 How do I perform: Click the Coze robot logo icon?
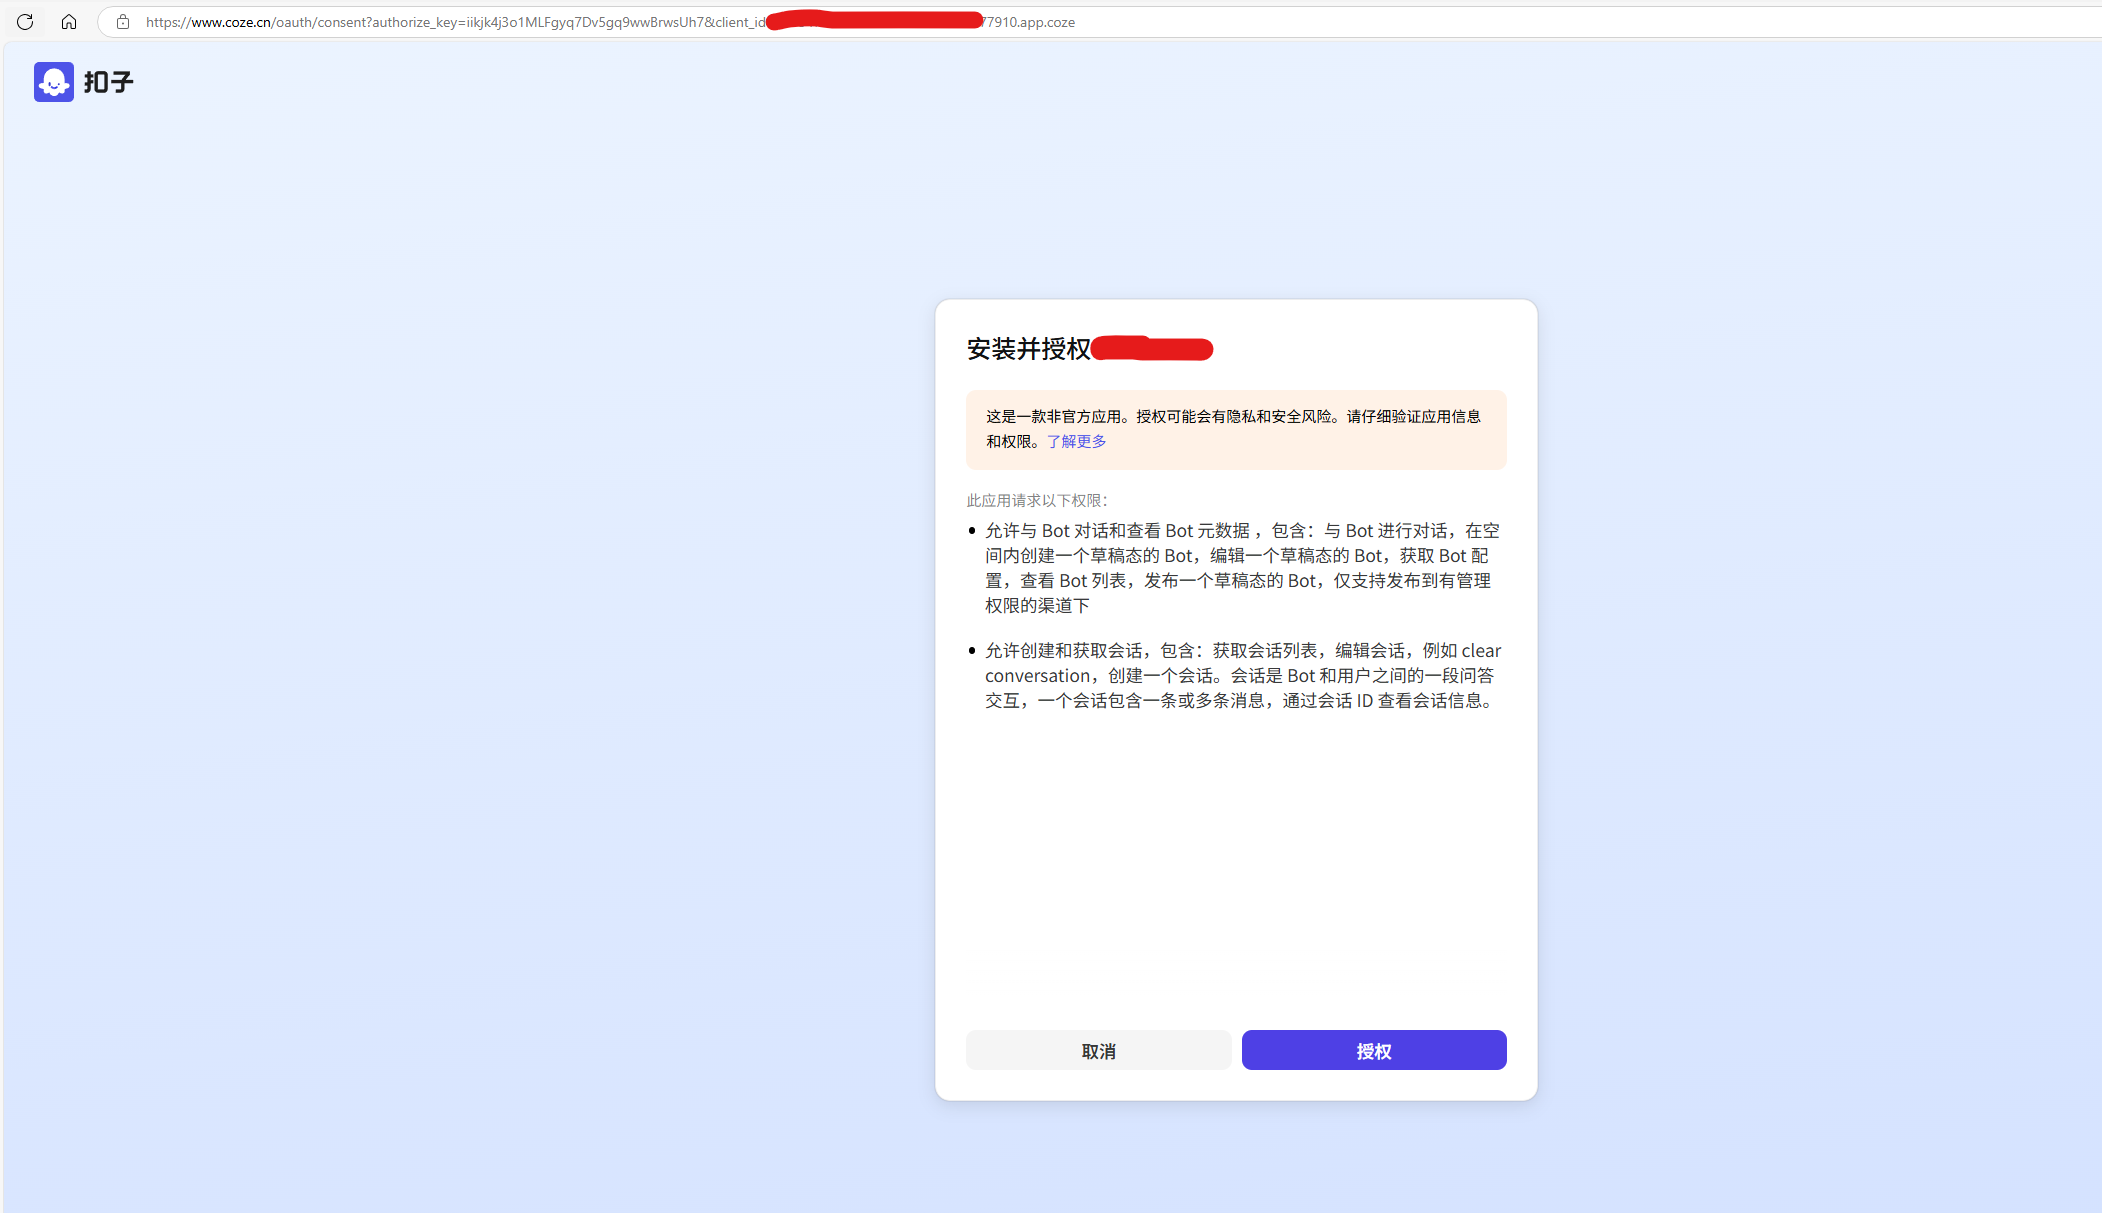coord(54,82)
